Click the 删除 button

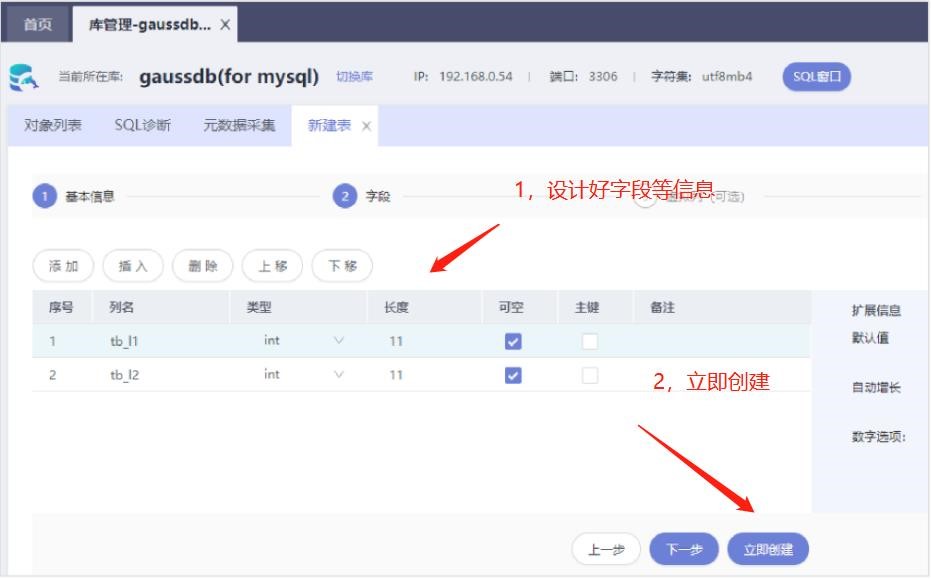click(203, 265)
